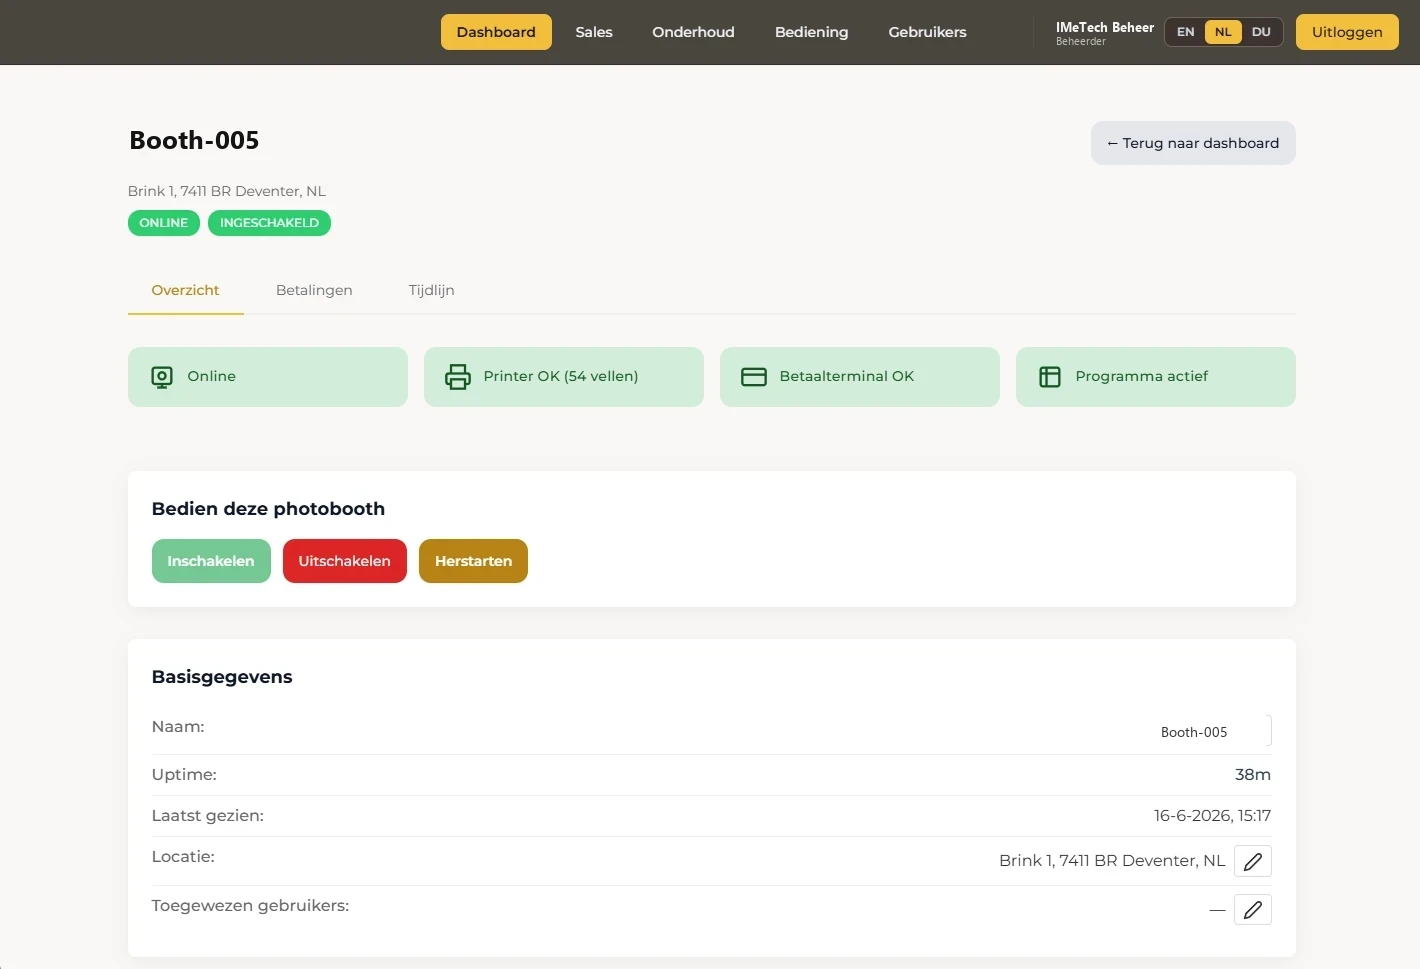
Task: Click the address under the Booth-005 heading
Action: (227, 191)
